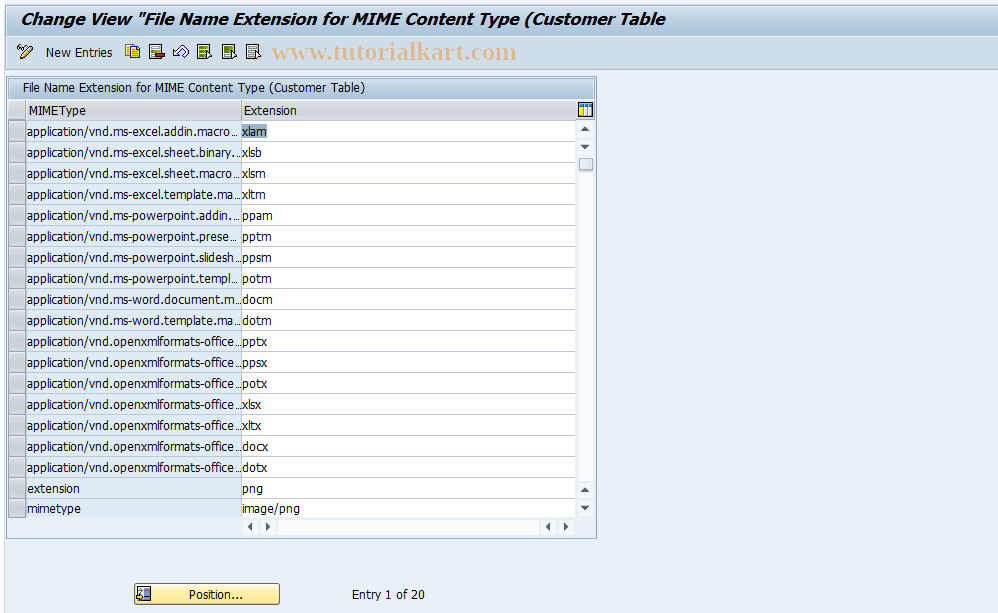Click the xlsb extension field

(408, 152)
